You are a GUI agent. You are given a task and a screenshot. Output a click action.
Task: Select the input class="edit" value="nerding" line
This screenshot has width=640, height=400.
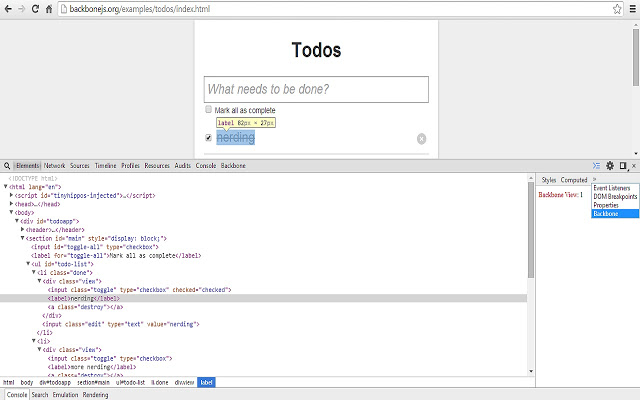[121, 324]
